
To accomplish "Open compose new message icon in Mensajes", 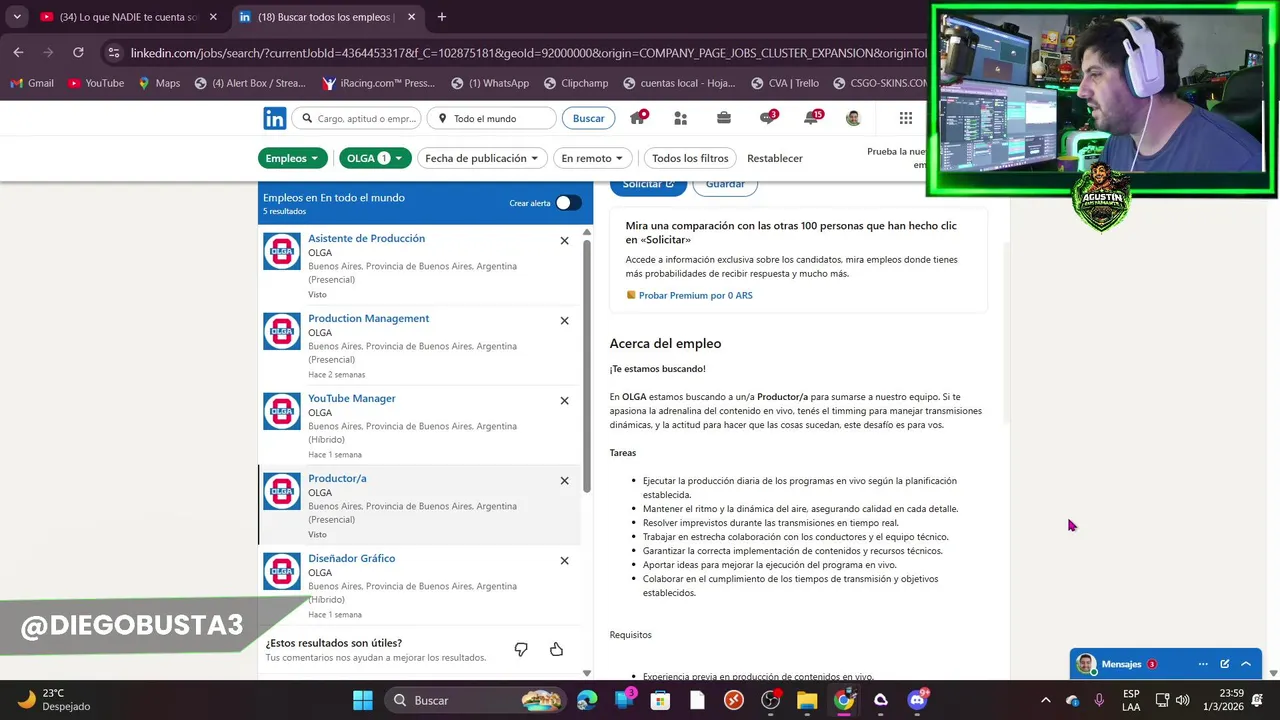I will [1225, 664].
